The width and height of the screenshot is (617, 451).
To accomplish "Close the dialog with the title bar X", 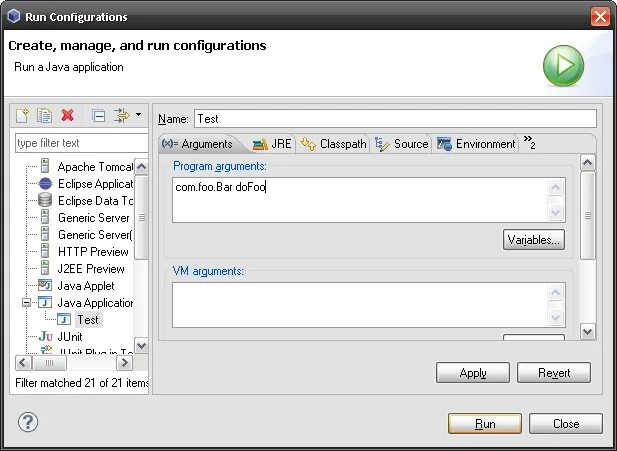I will pos(600,17).
